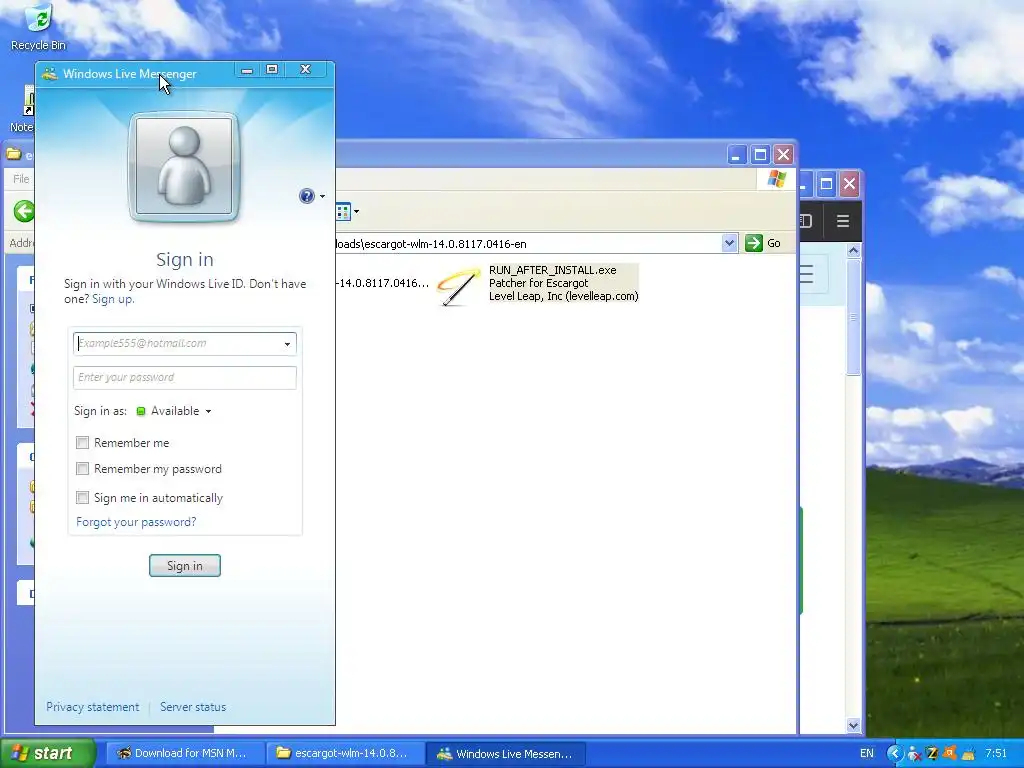This screenshot has height=768, width=1024.
Task: Close the browser window behind Explorer
Action: coord(849,184)
